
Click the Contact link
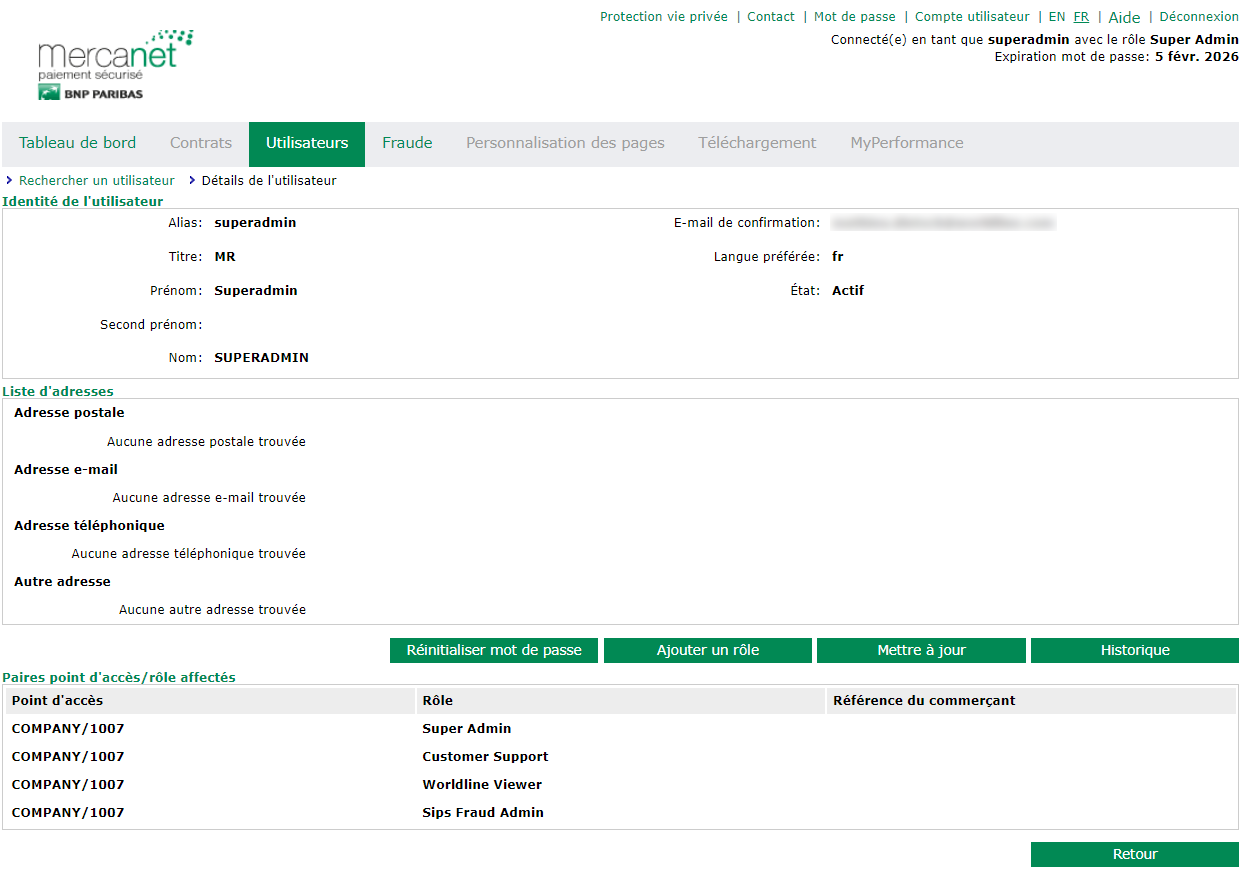click(771, 17)
